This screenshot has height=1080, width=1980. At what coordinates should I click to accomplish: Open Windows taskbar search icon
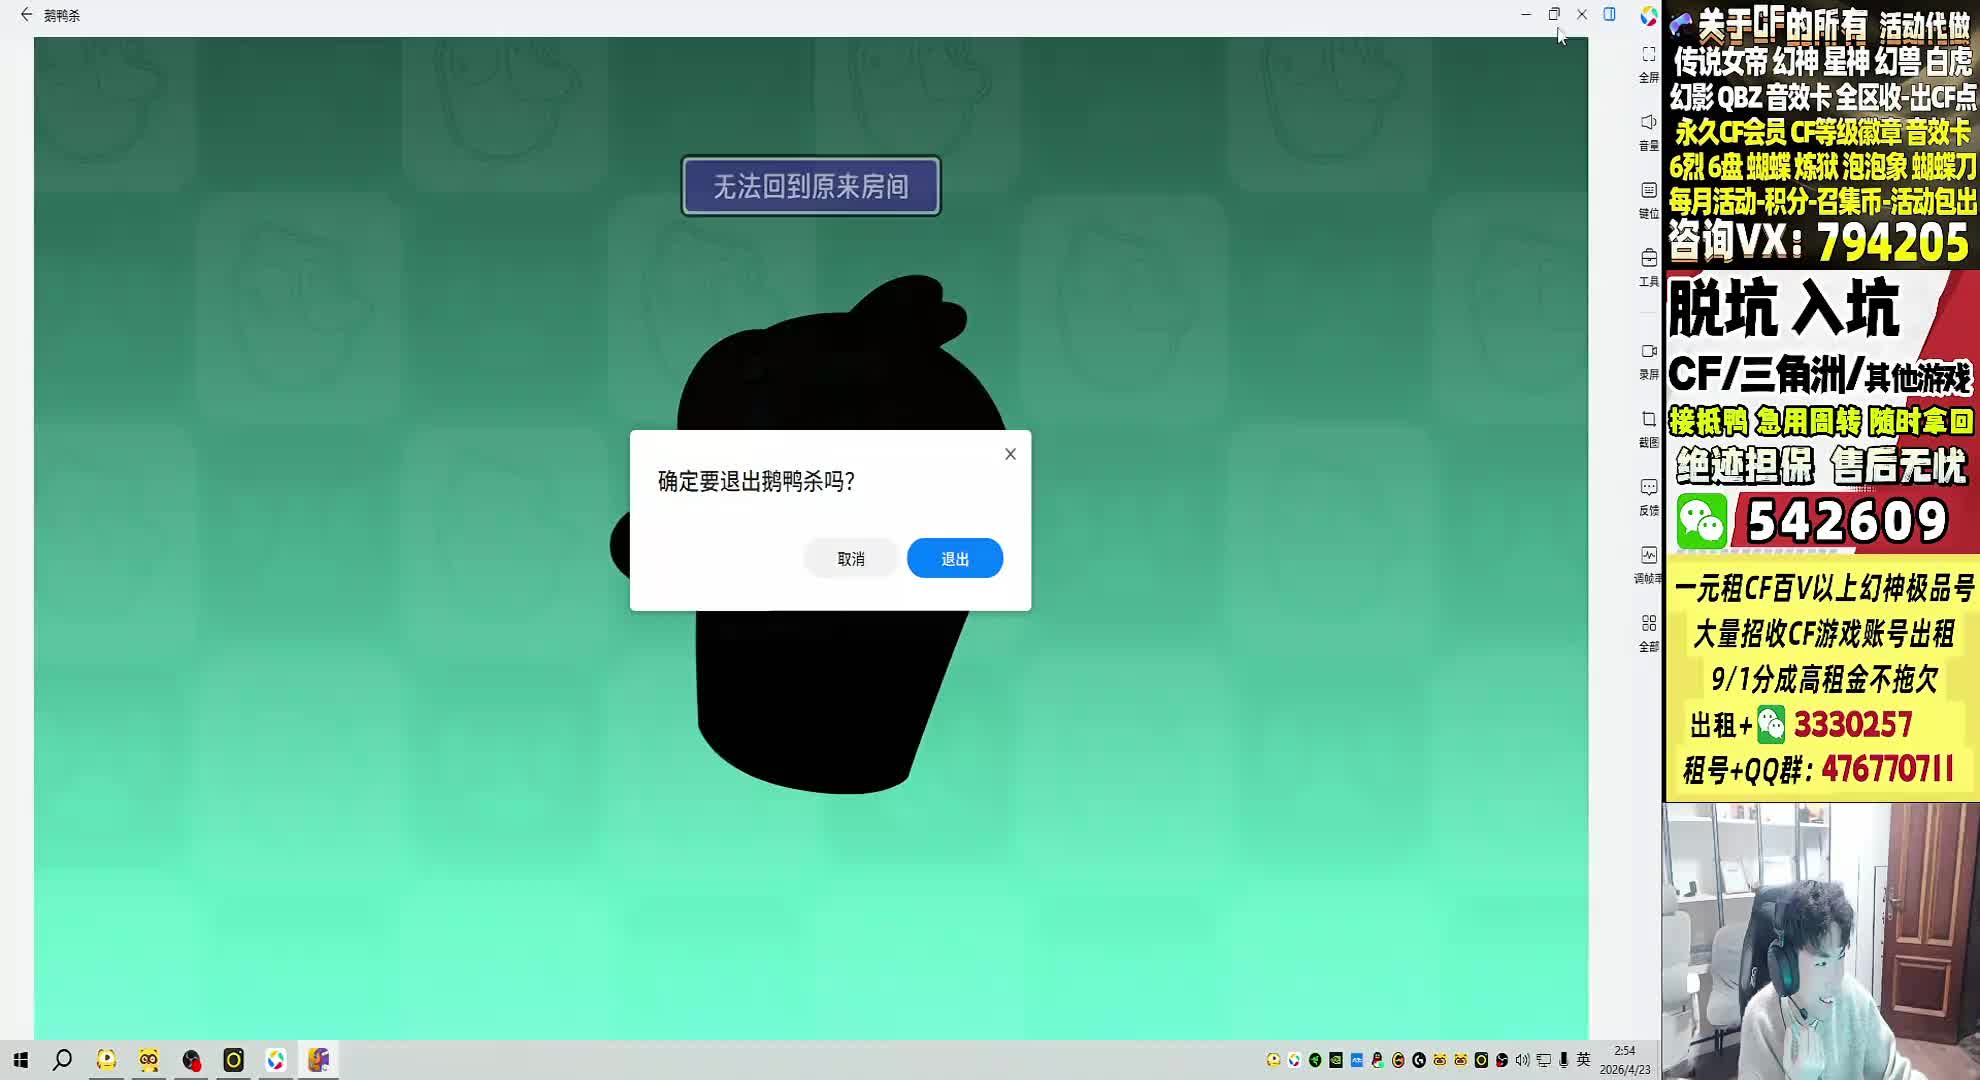pos(62,1060)
